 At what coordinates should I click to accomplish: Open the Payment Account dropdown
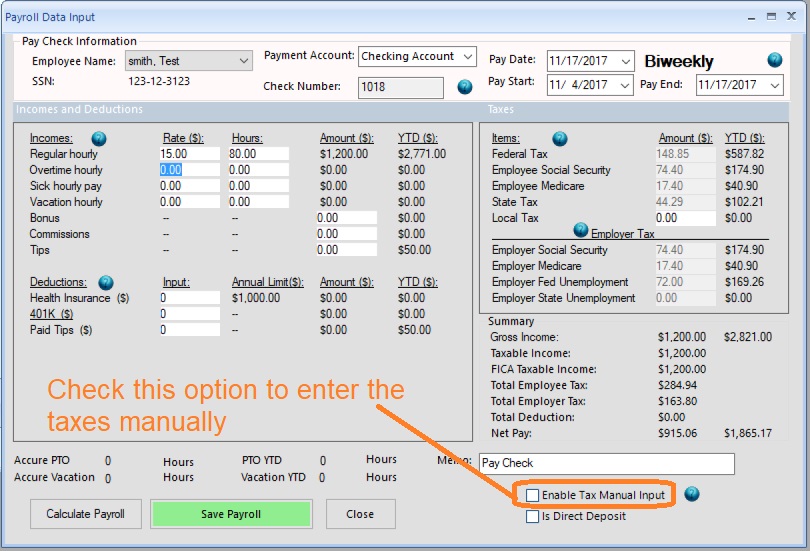tap(470, 57)
